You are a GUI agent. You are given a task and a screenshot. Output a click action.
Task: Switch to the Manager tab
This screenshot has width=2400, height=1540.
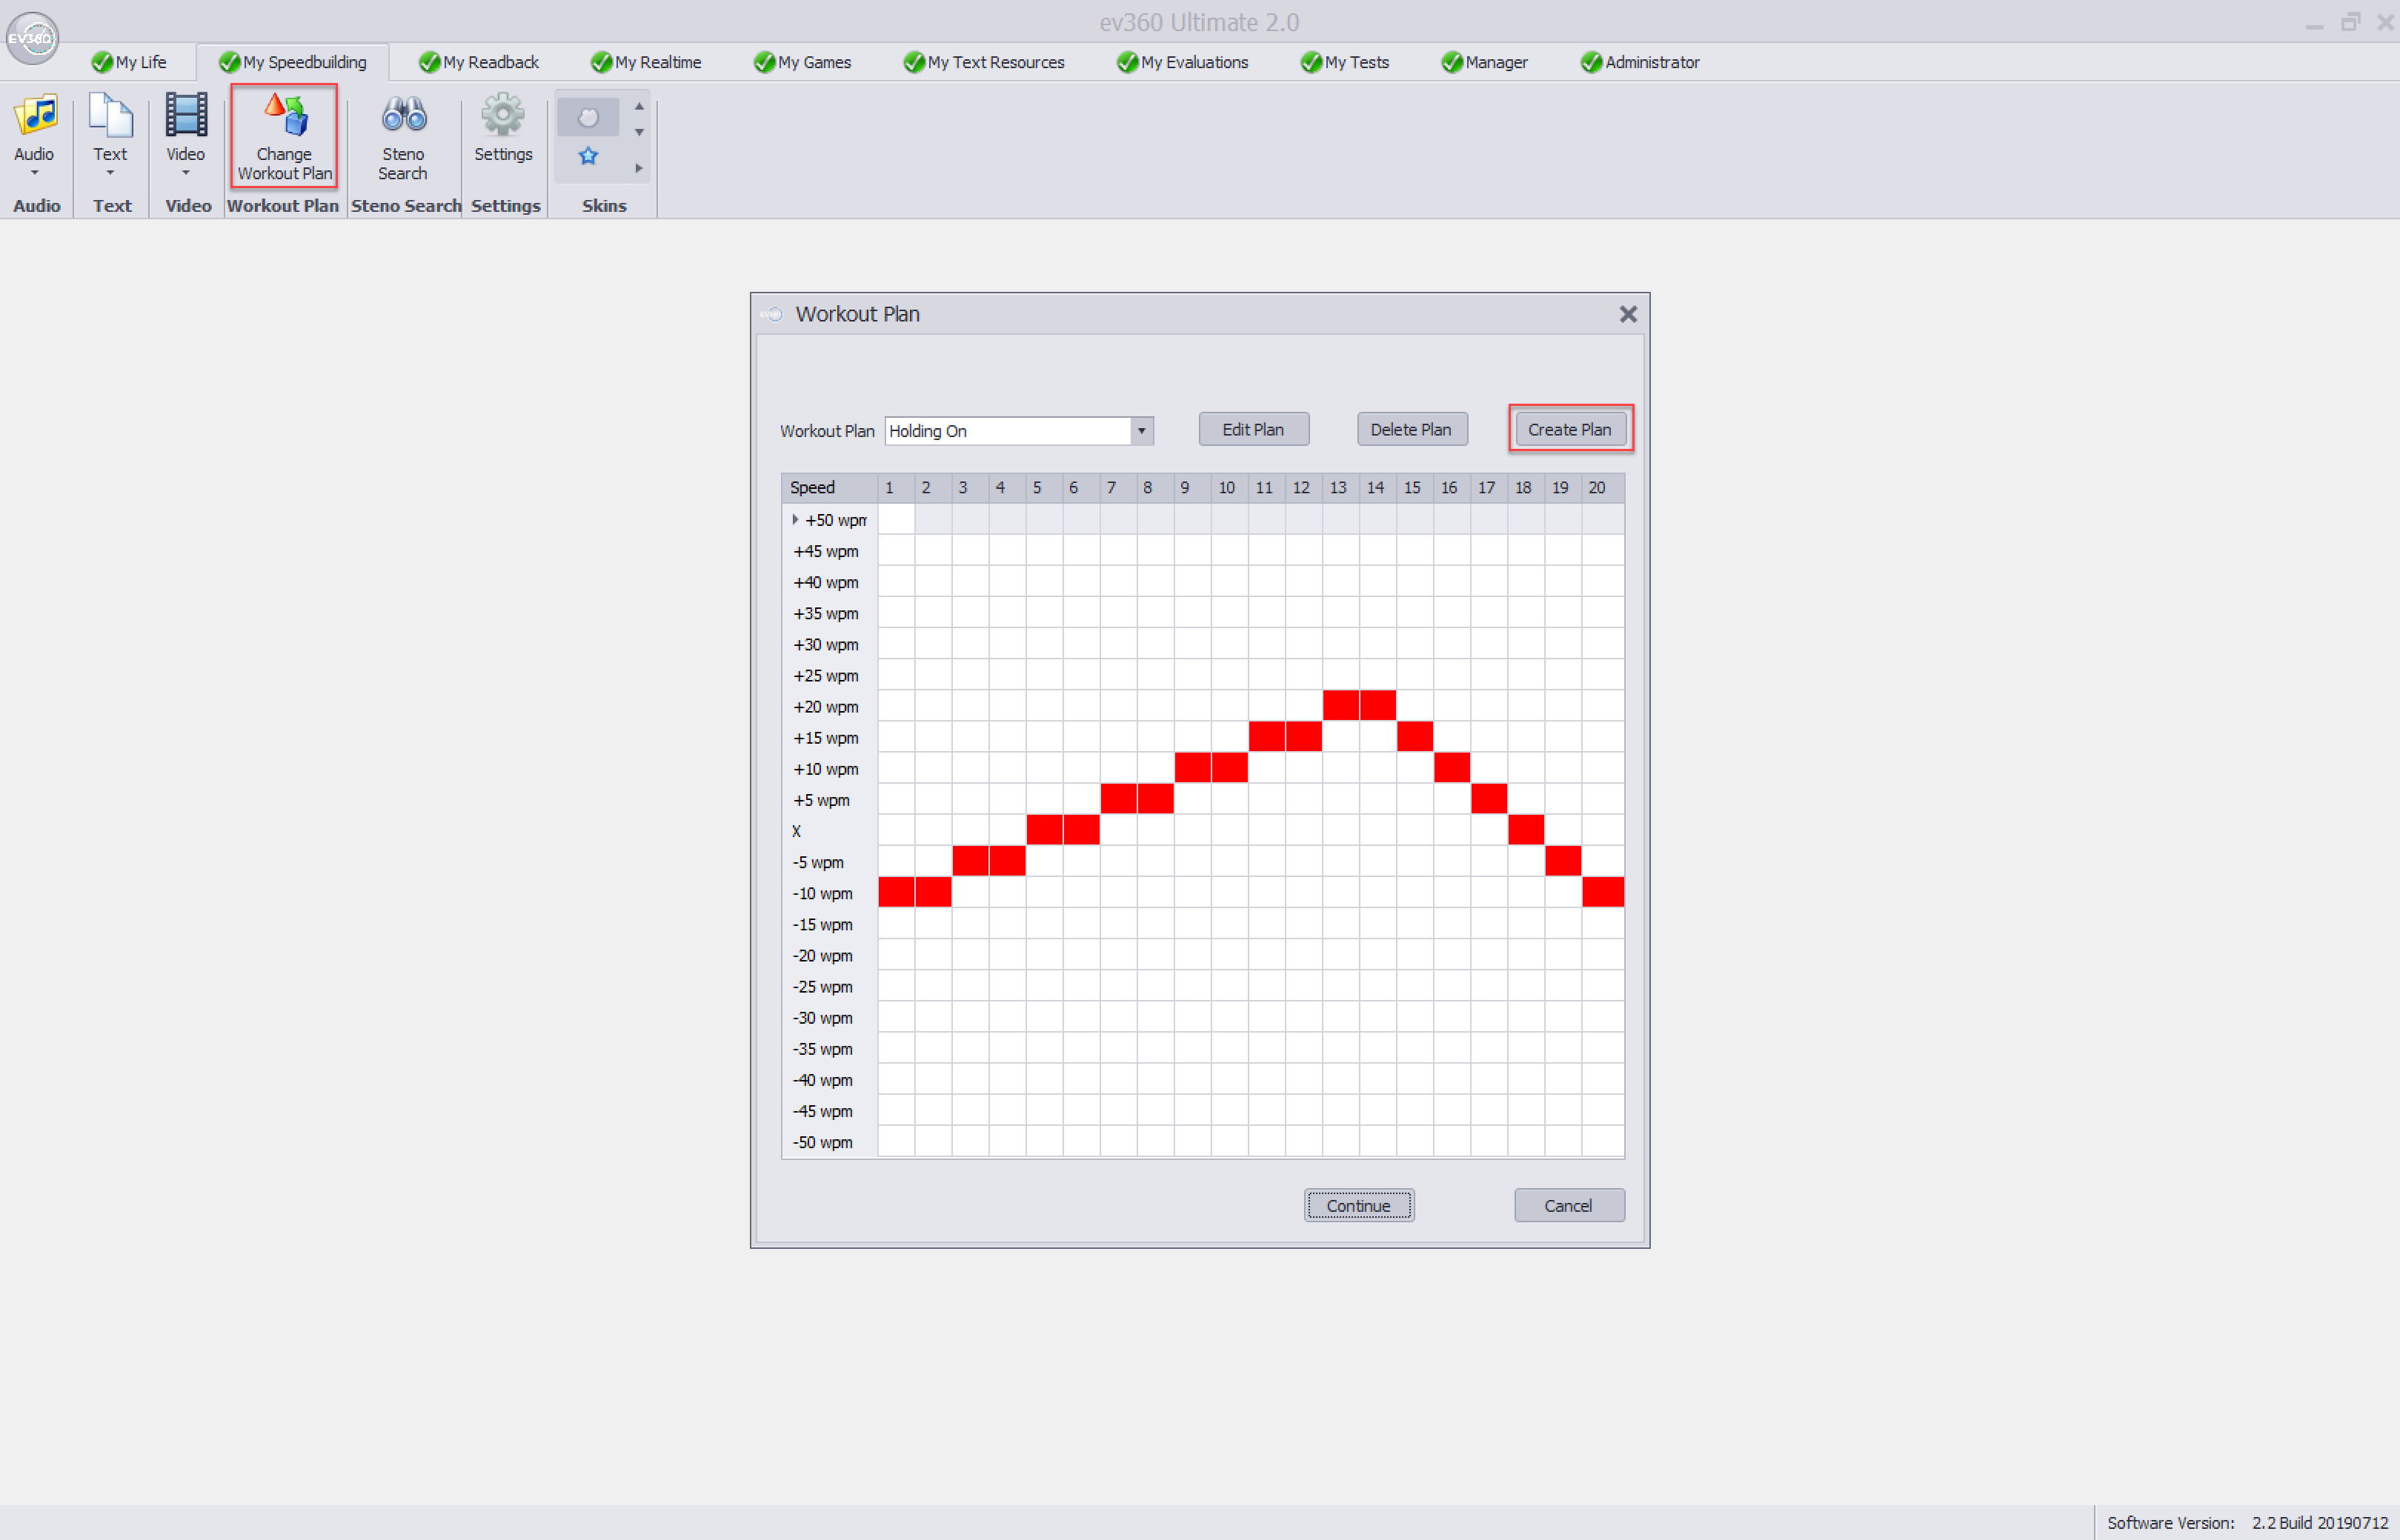pos(1485,62)
